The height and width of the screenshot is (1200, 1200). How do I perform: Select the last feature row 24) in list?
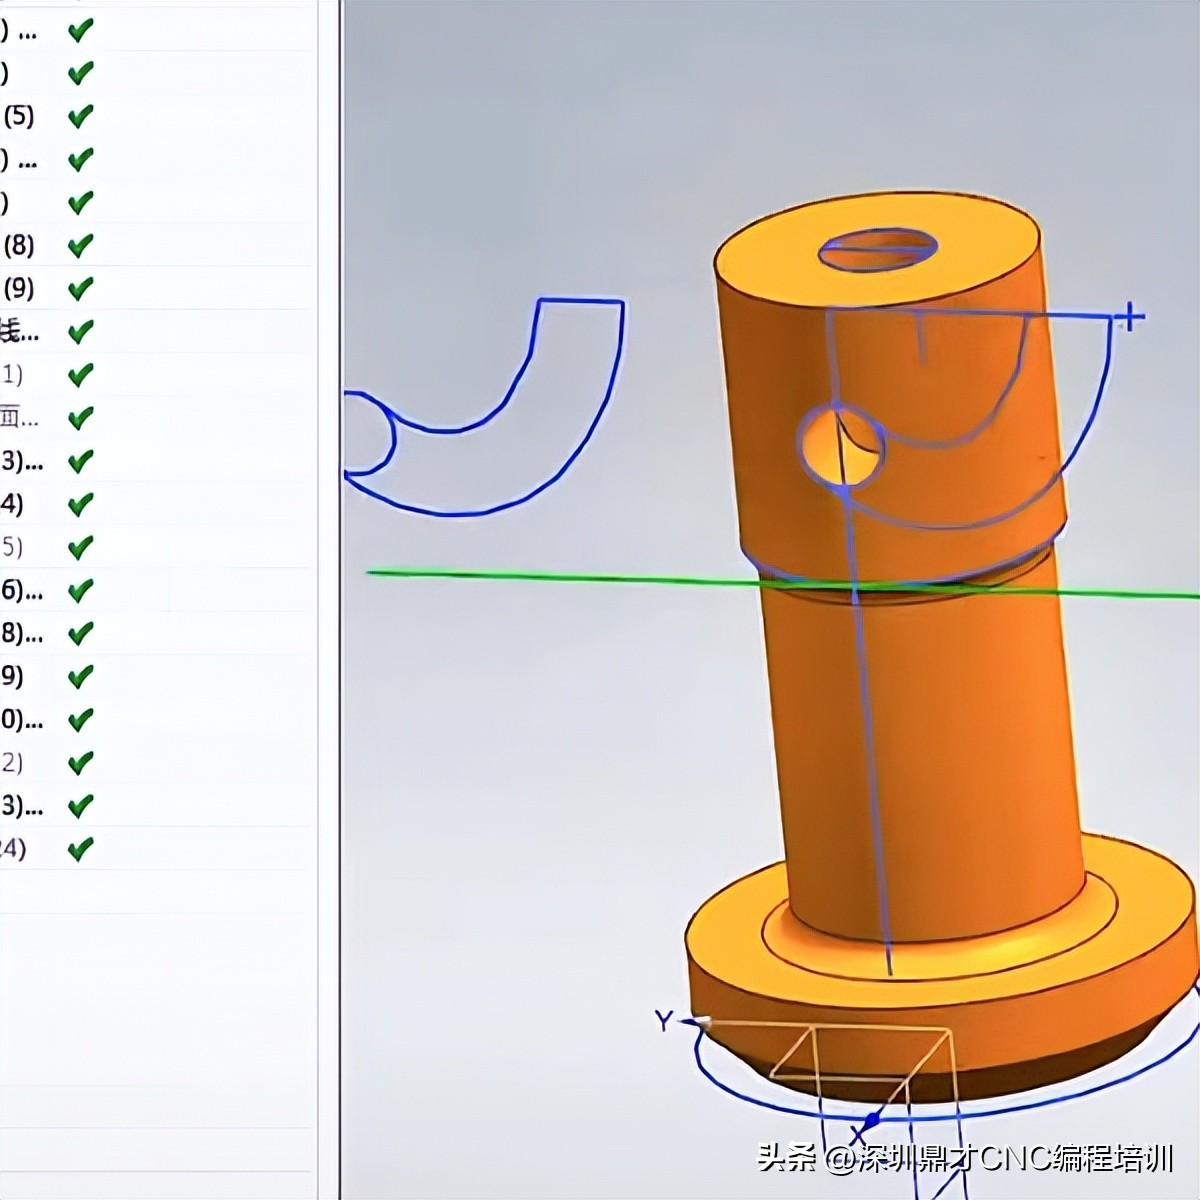[x=14, y=849]
